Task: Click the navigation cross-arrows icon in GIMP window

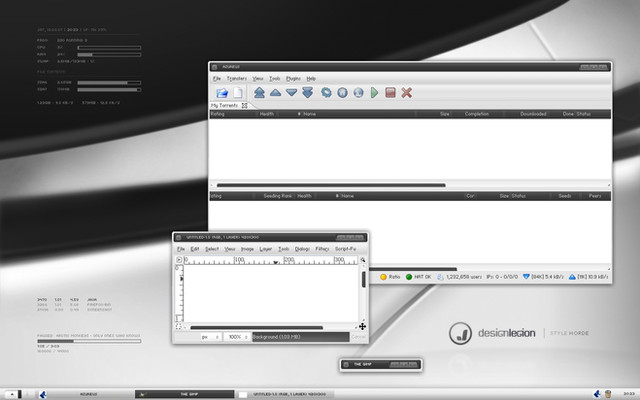Action: pyautogui.click(x=362, y=326)
